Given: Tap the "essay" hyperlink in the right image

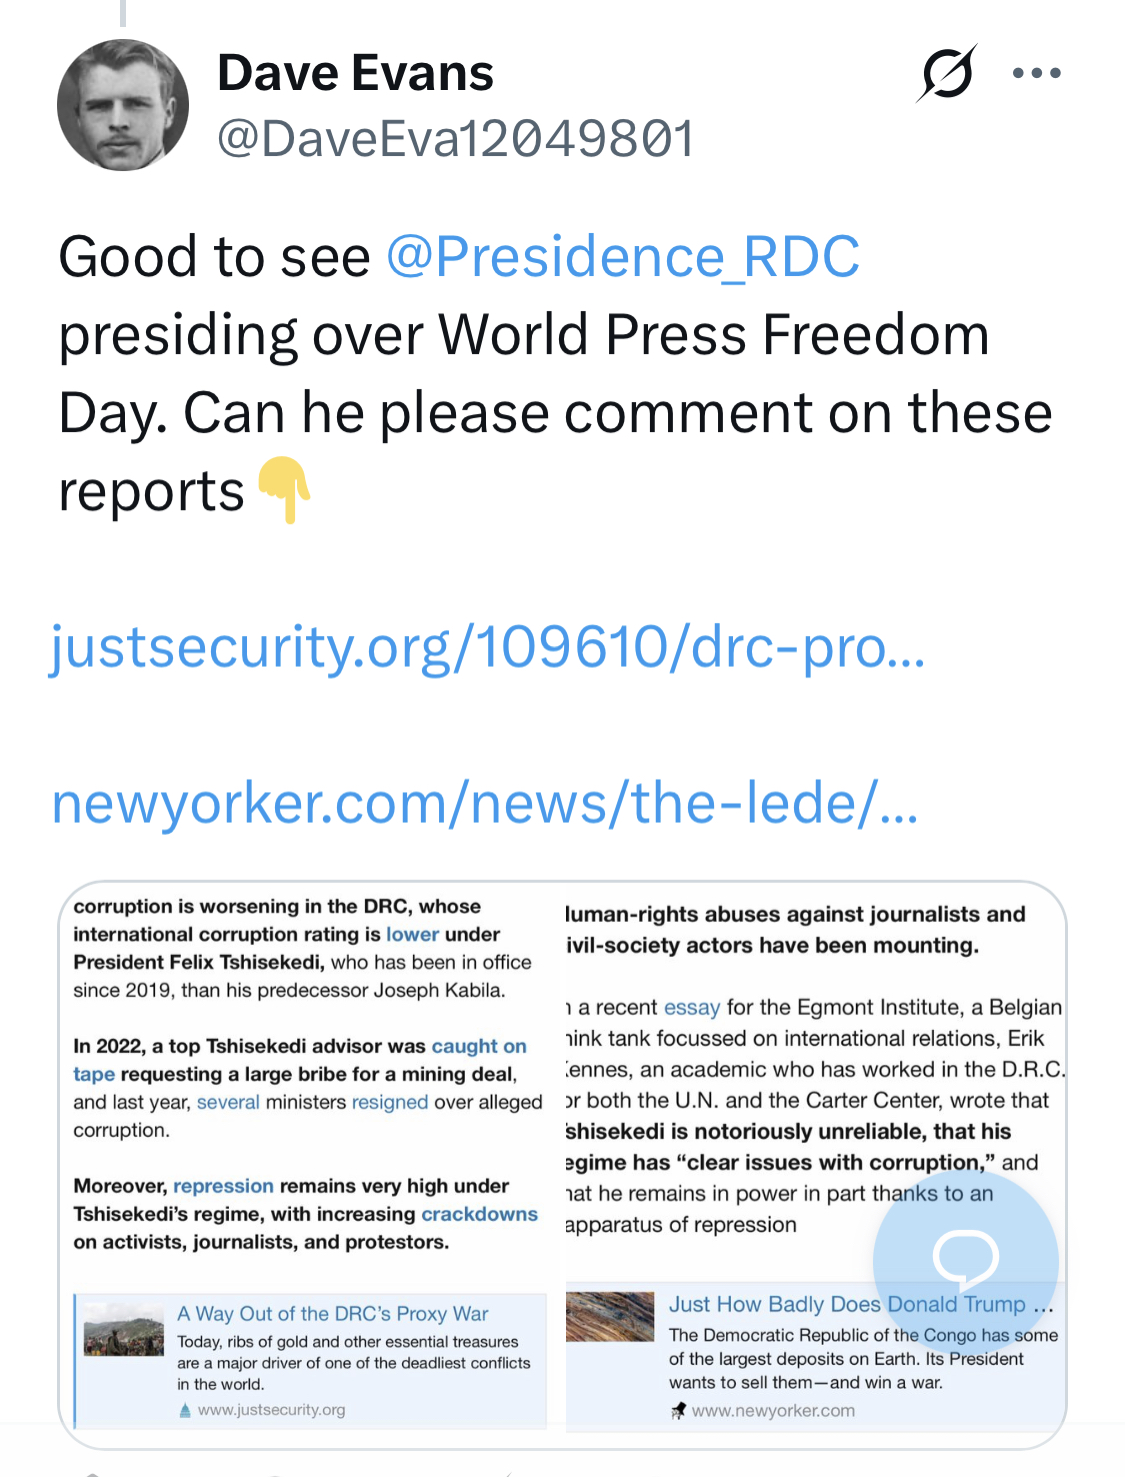Looking at the screenshot, I should (692, 1007).
